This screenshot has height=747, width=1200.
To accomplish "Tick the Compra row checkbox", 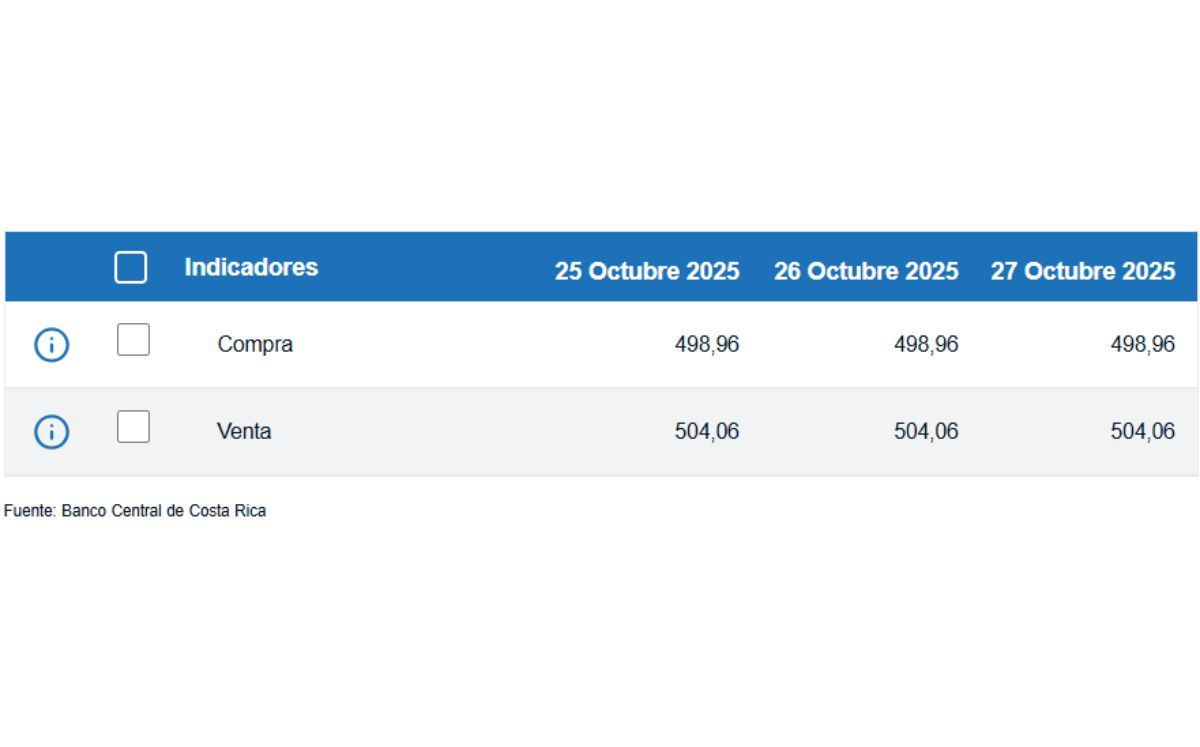I will pyautogui.click(x=133, y=340).
